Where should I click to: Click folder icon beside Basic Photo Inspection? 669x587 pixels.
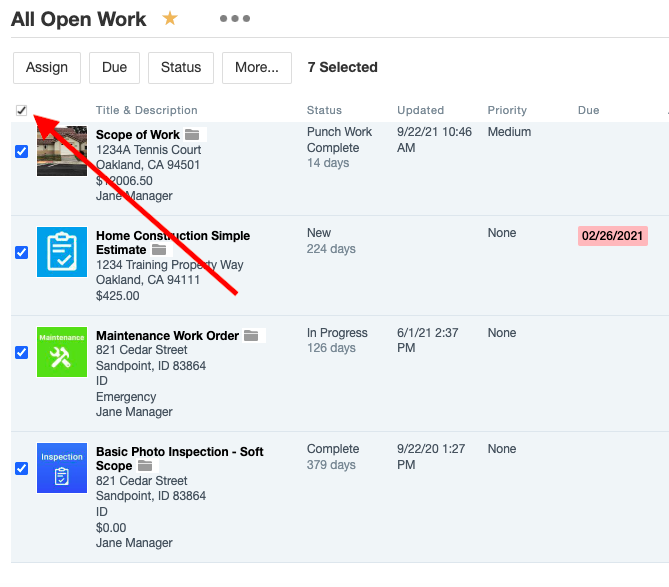[x=145, y=466]
